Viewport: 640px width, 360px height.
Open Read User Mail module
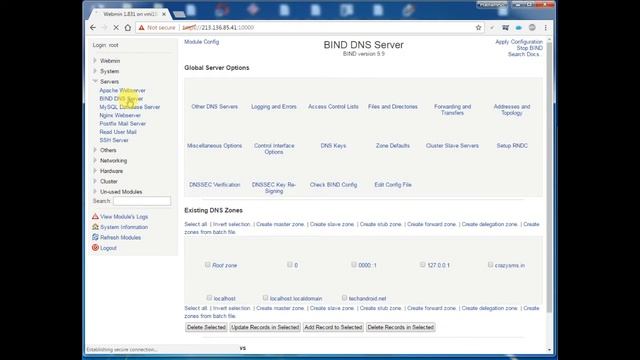point(118,132)
